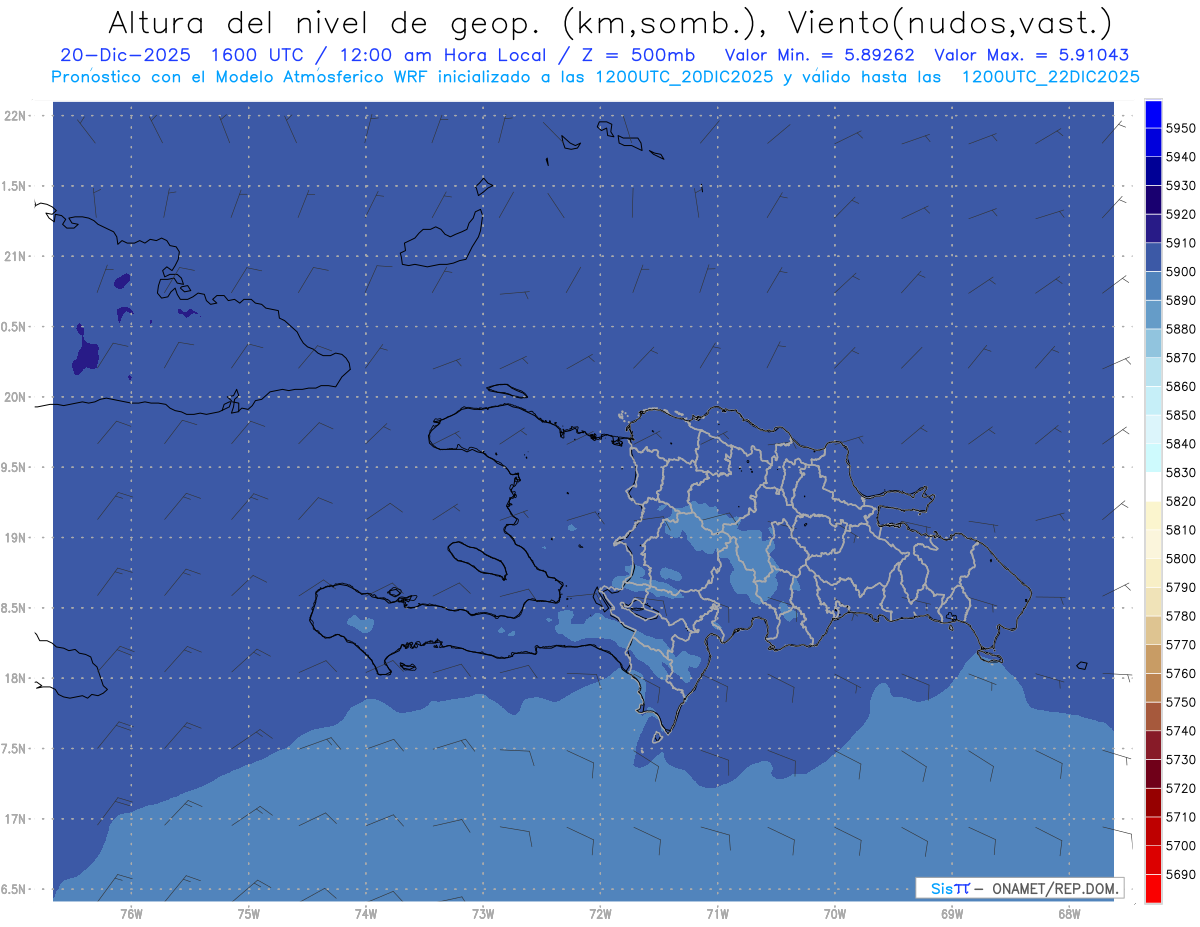1200x927 pixels.
Task: Click the legend swatch between 5940 and 5930
Action: [x=1153, y=172]
